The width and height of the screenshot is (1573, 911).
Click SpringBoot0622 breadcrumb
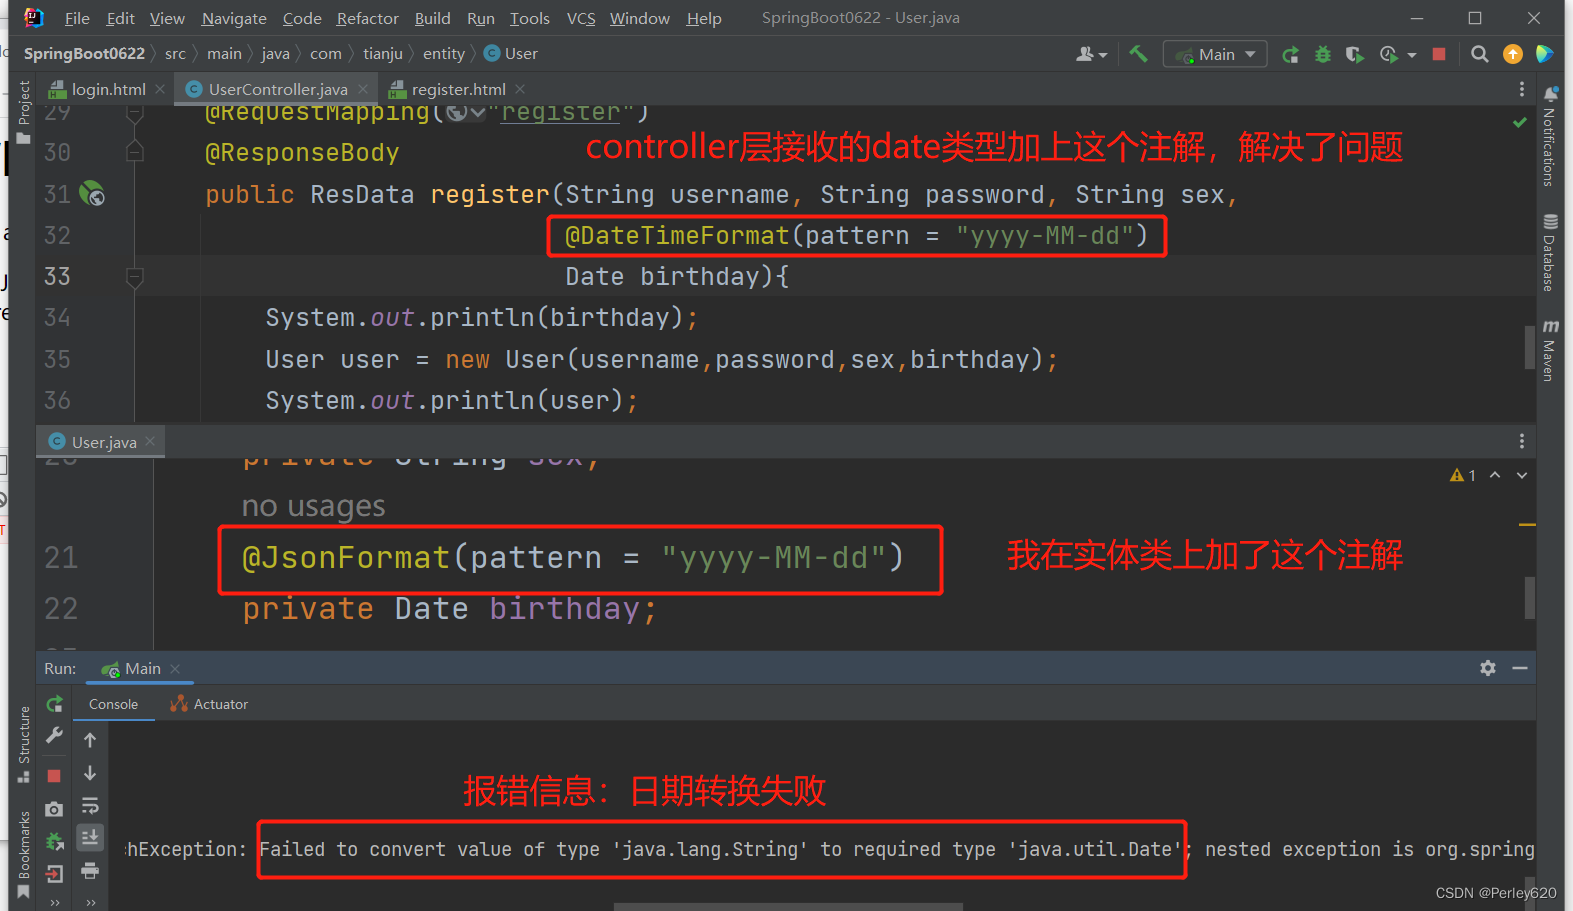click(84, 54)
